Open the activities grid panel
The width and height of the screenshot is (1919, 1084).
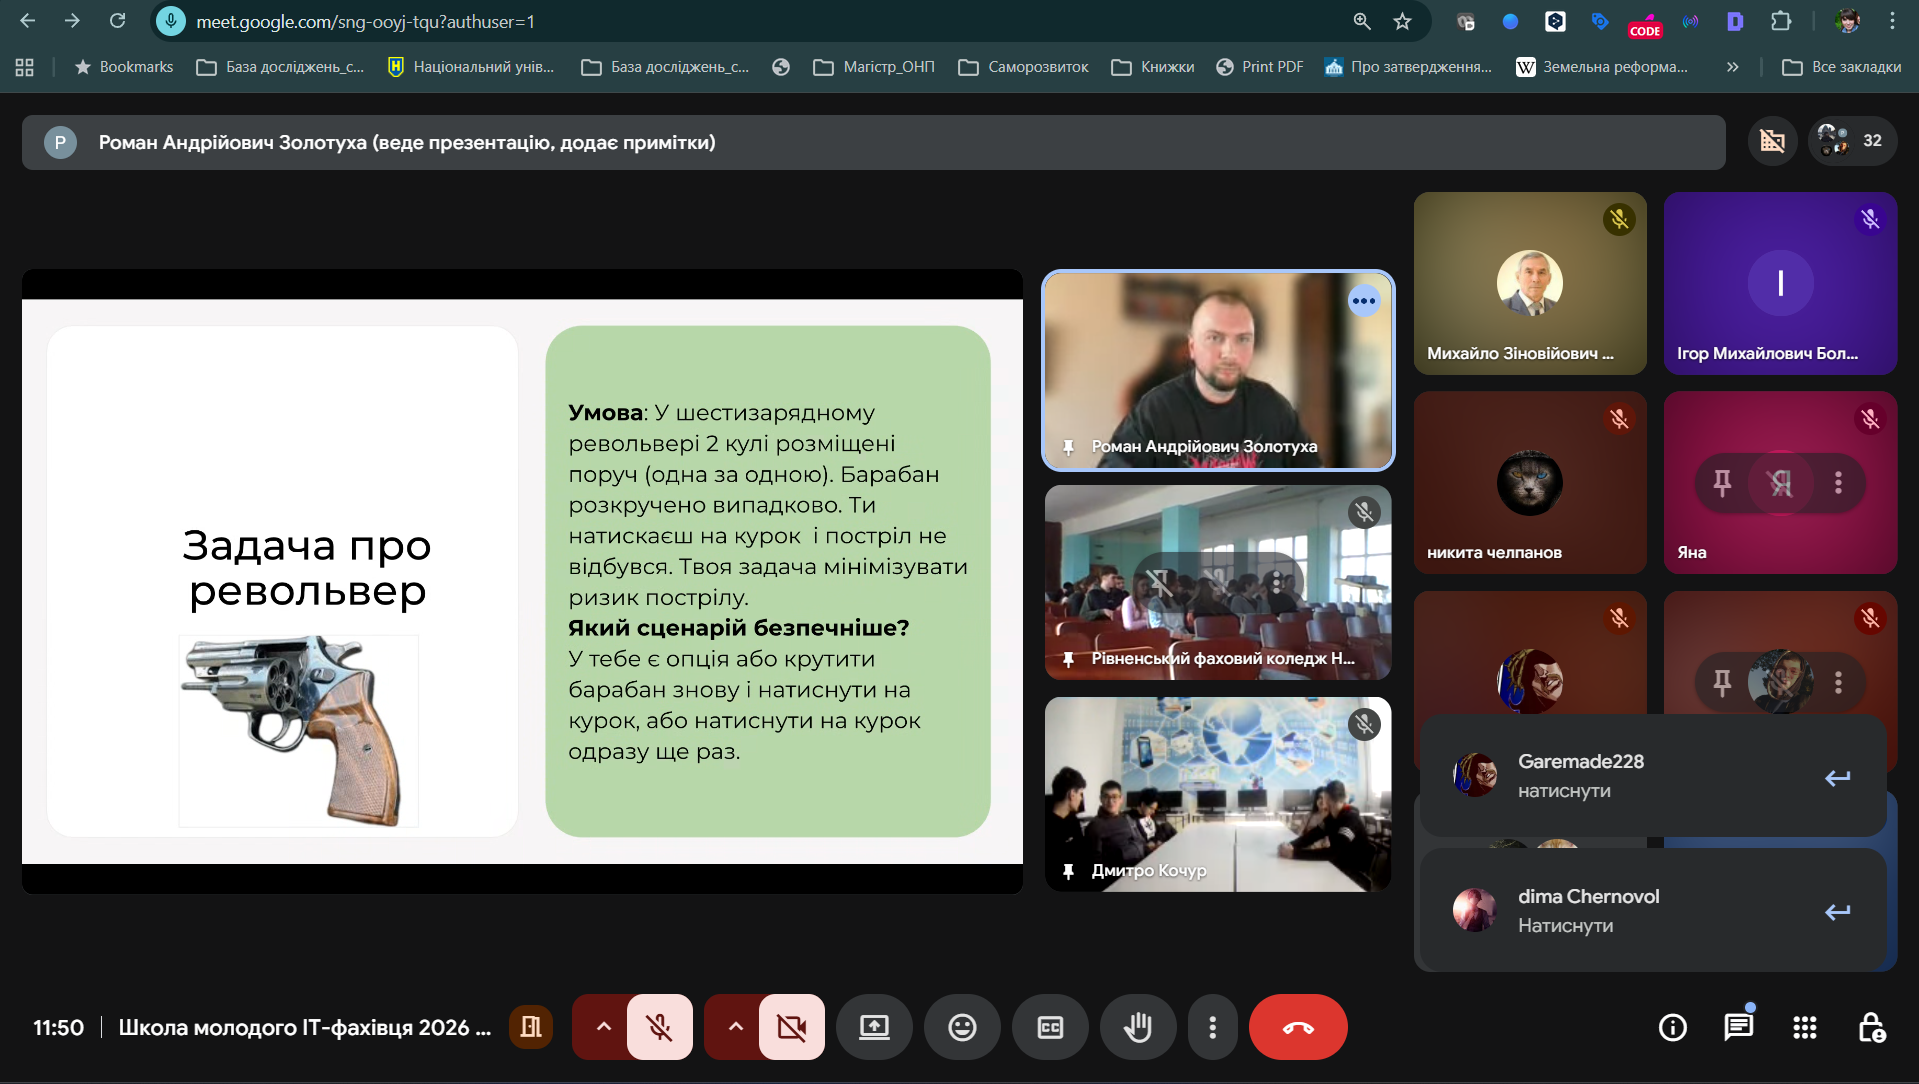[x=1805, y=1027]
